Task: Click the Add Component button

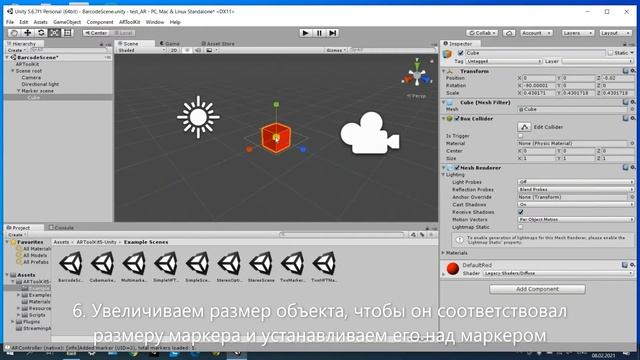Action: tap(537, 289)
